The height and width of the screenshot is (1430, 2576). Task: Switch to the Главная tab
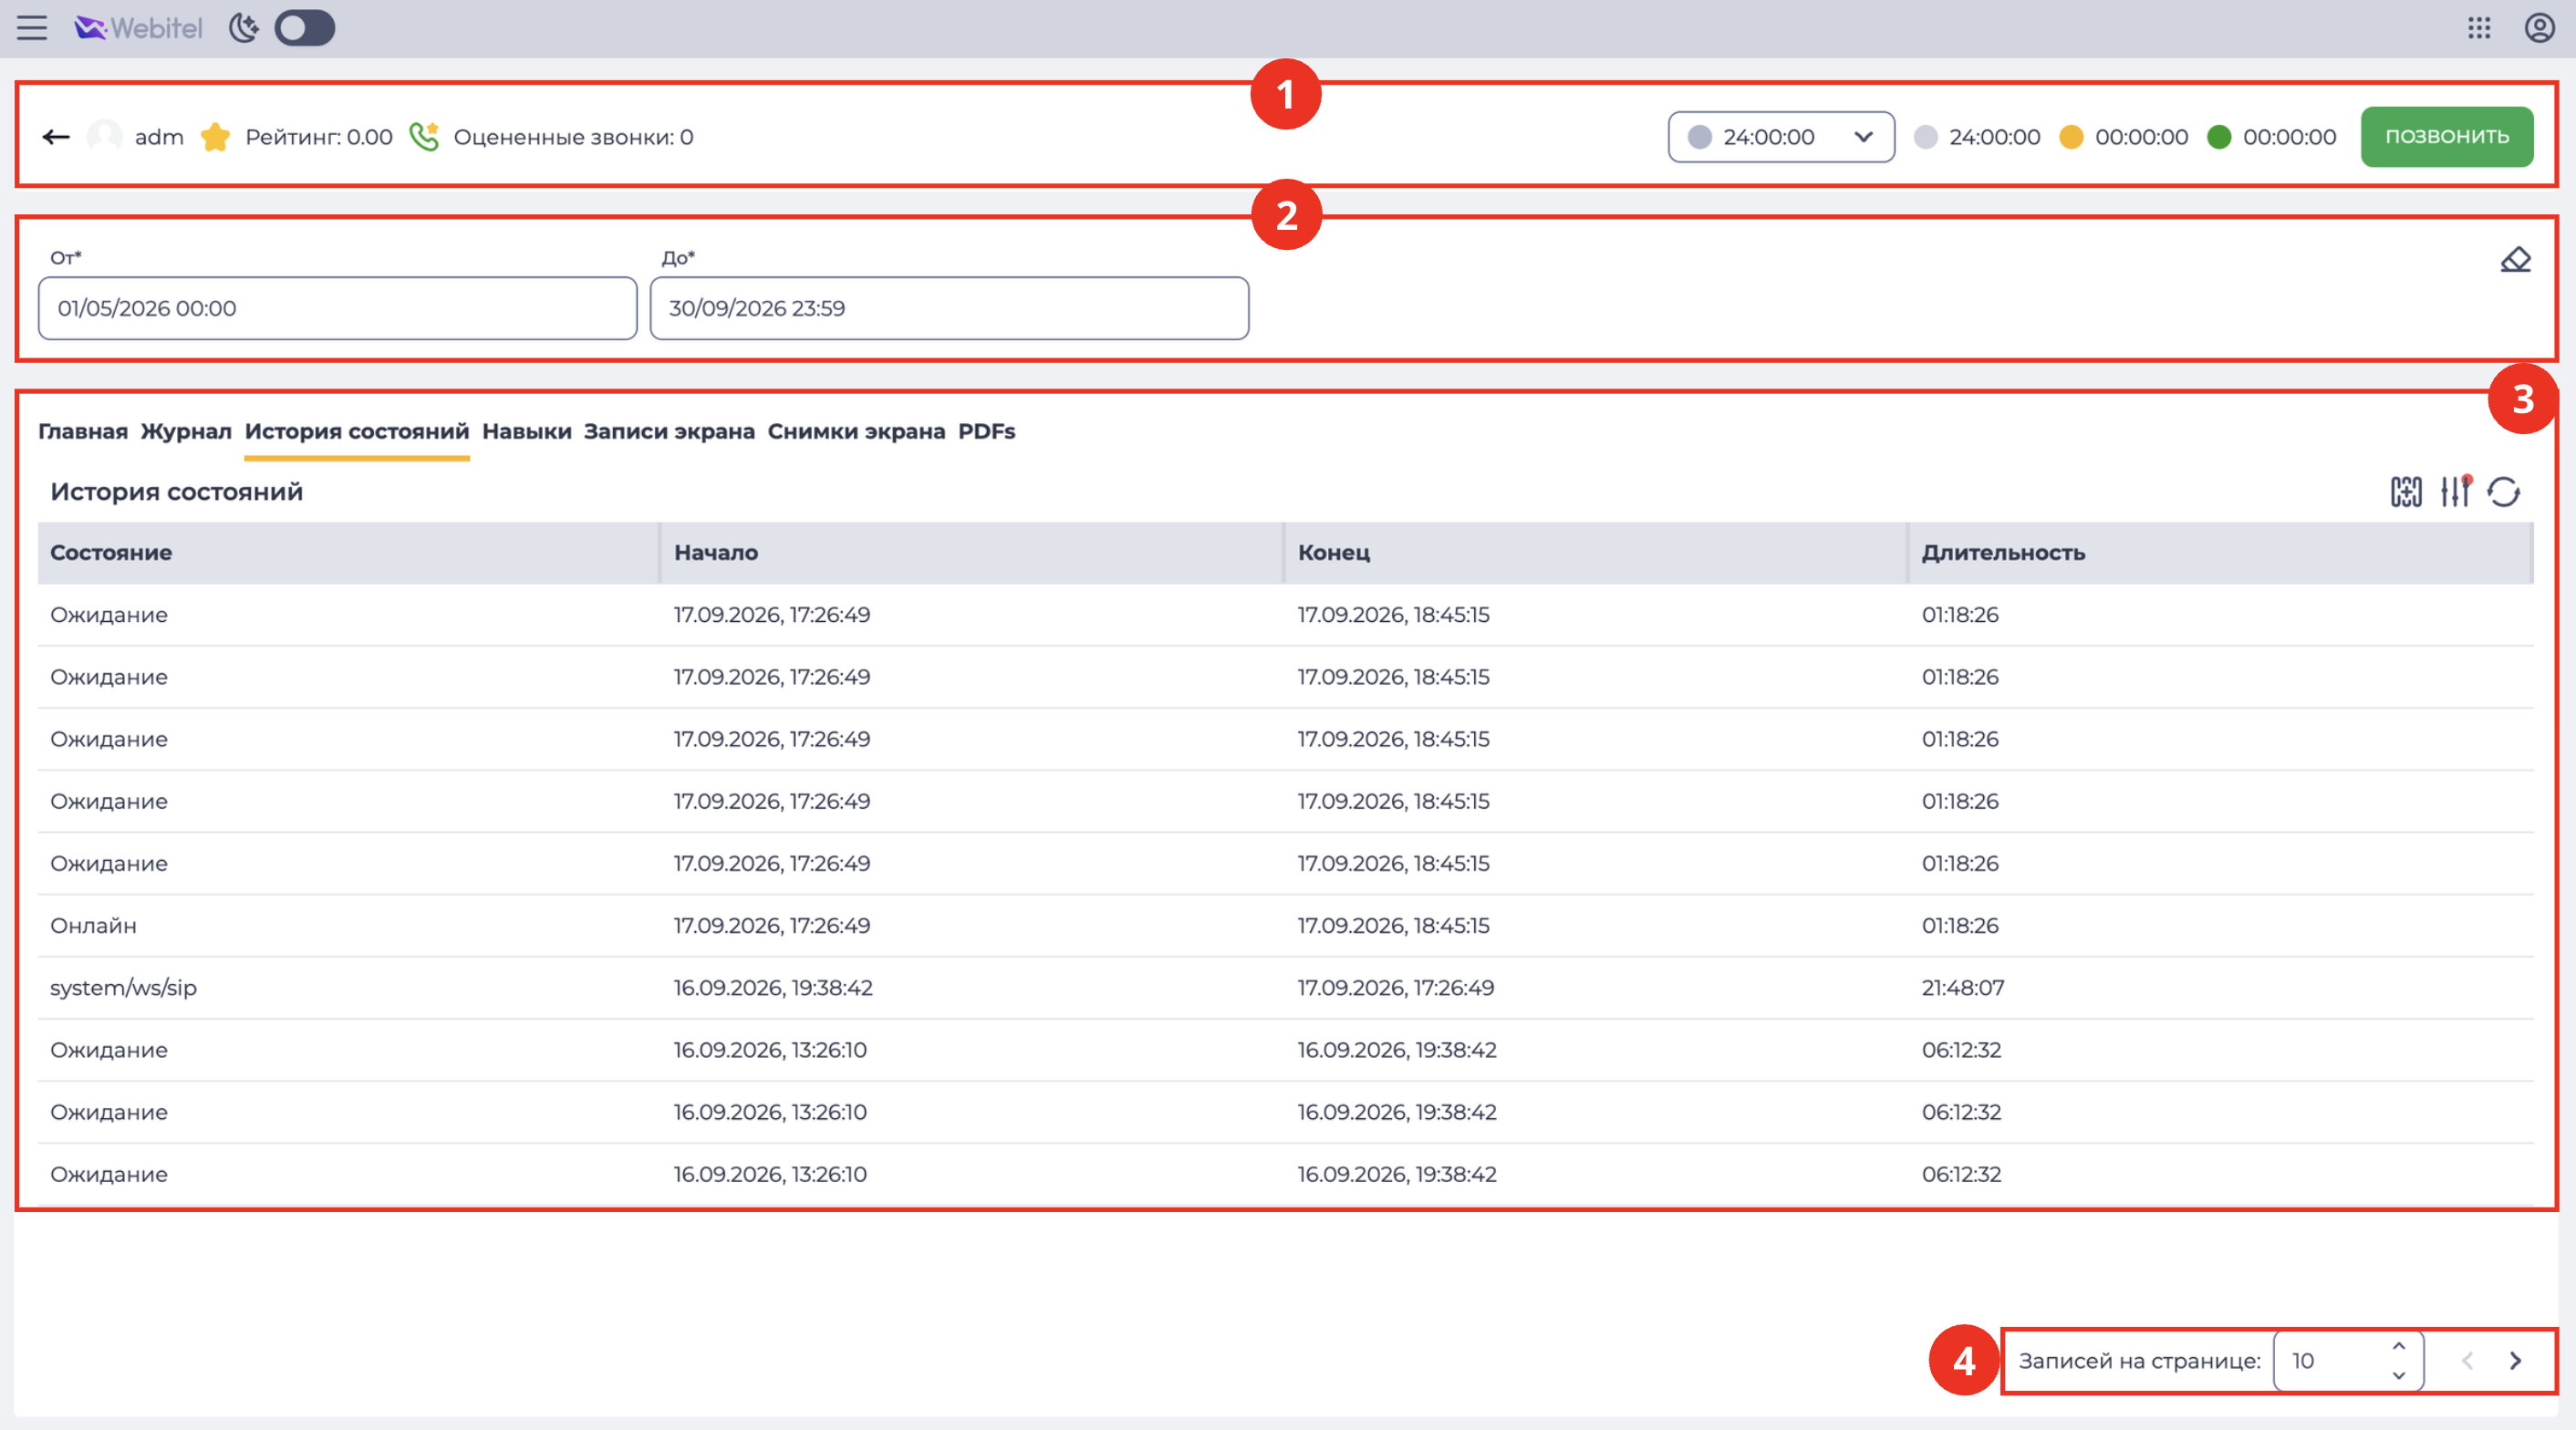[x=83, y=431]
